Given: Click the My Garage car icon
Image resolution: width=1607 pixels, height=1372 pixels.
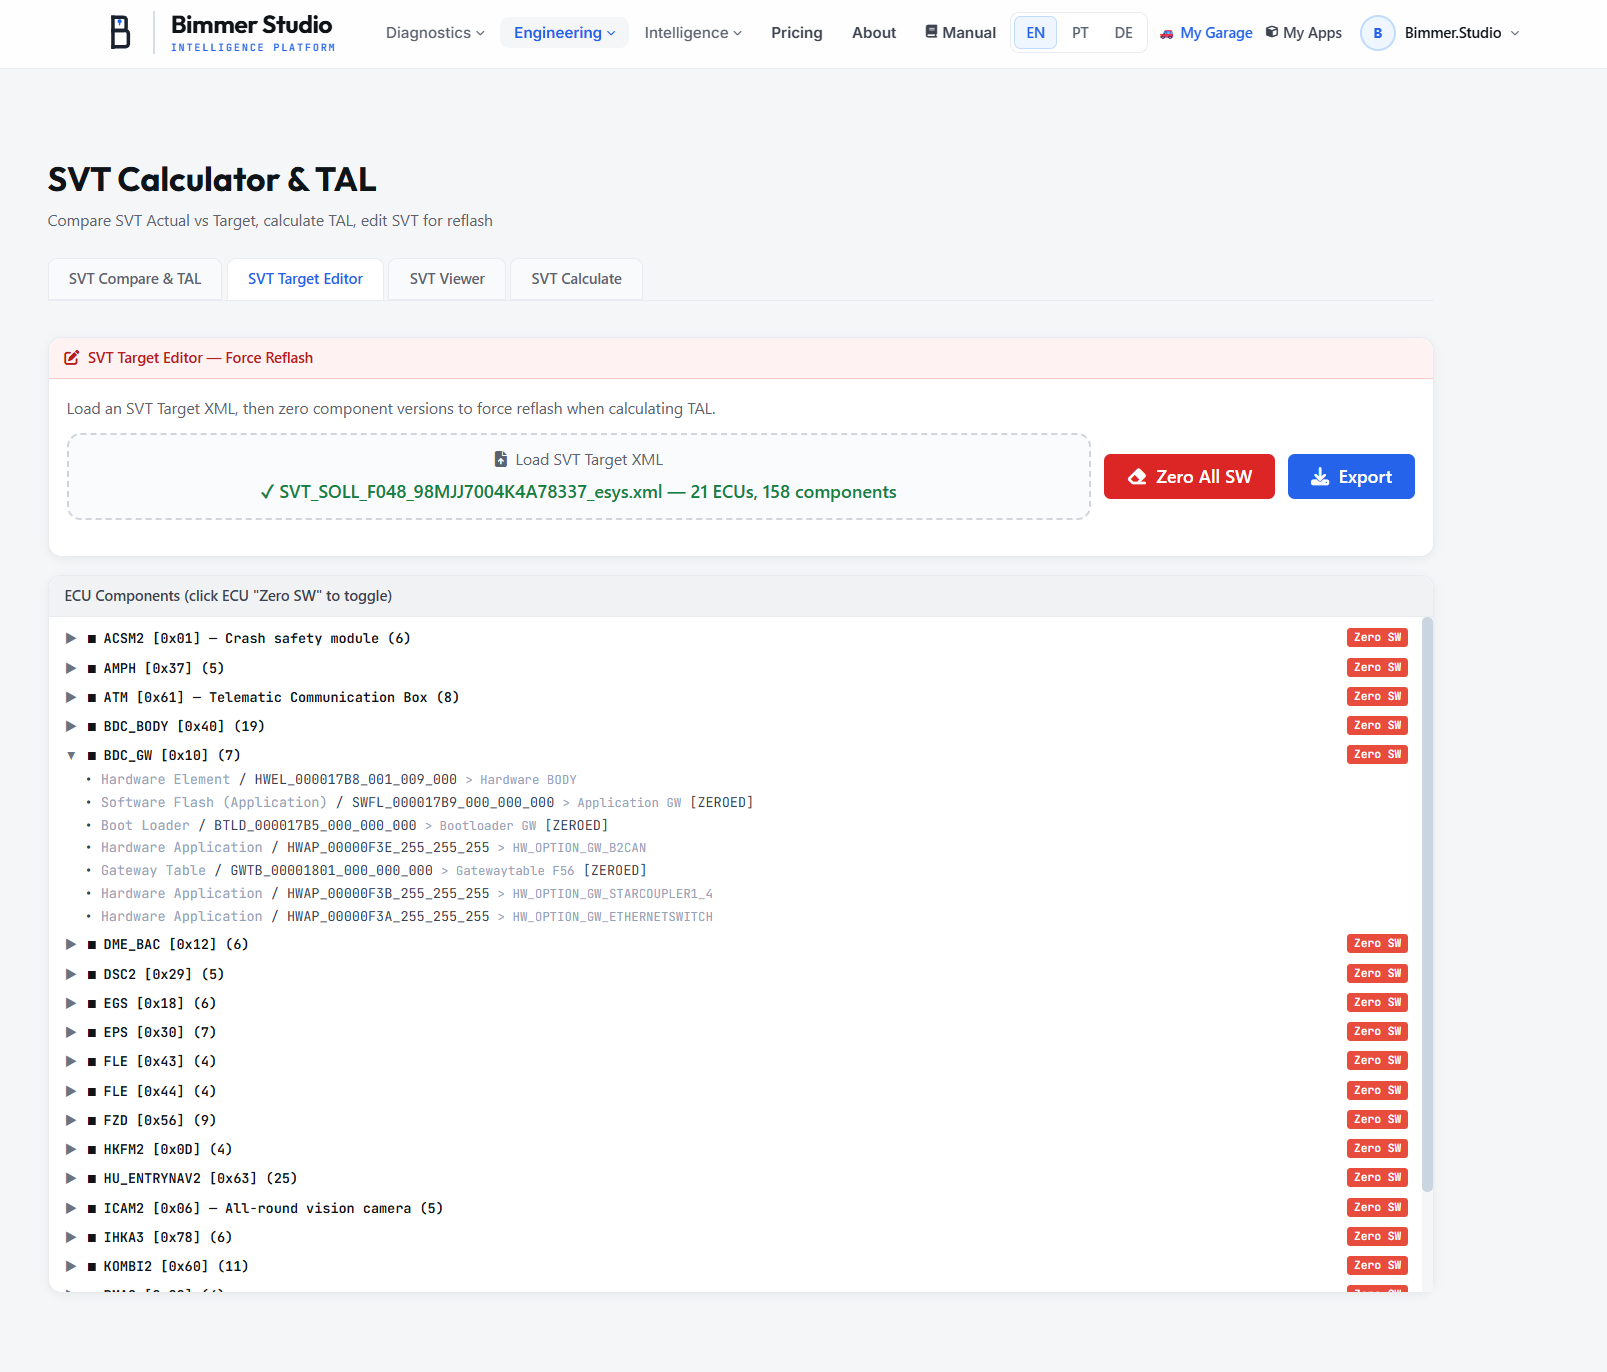Looking at the screenshot, I should [x=1166, y=33].
